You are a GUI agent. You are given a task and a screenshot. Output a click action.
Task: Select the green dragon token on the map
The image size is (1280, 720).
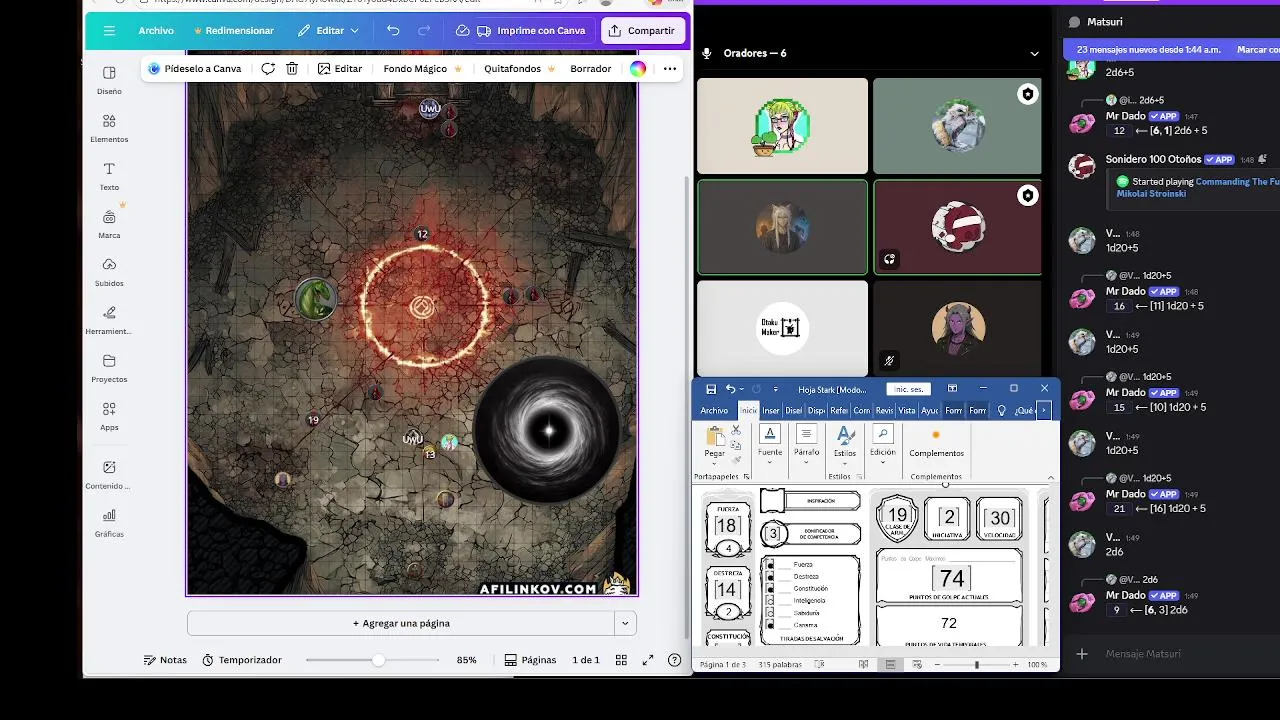[x=316, y=299]
